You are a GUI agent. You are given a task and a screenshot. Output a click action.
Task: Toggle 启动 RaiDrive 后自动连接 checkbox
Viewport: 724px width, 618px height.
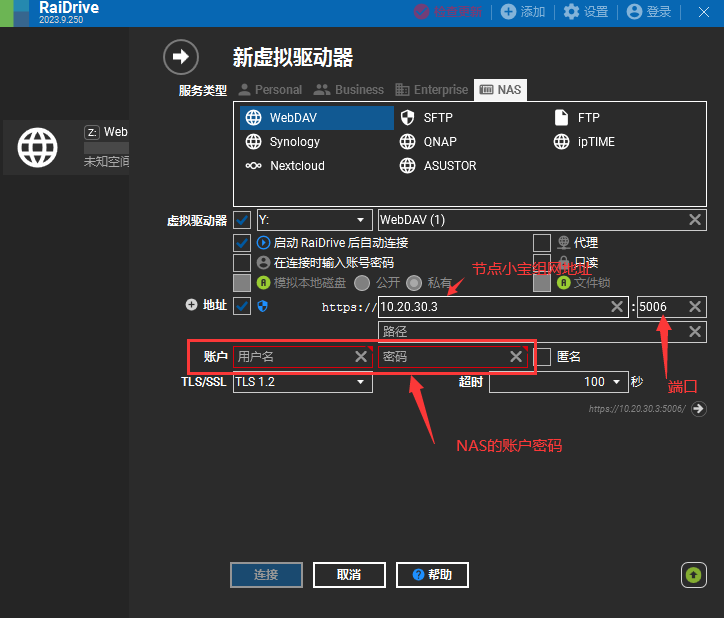(x=242, y=242)
